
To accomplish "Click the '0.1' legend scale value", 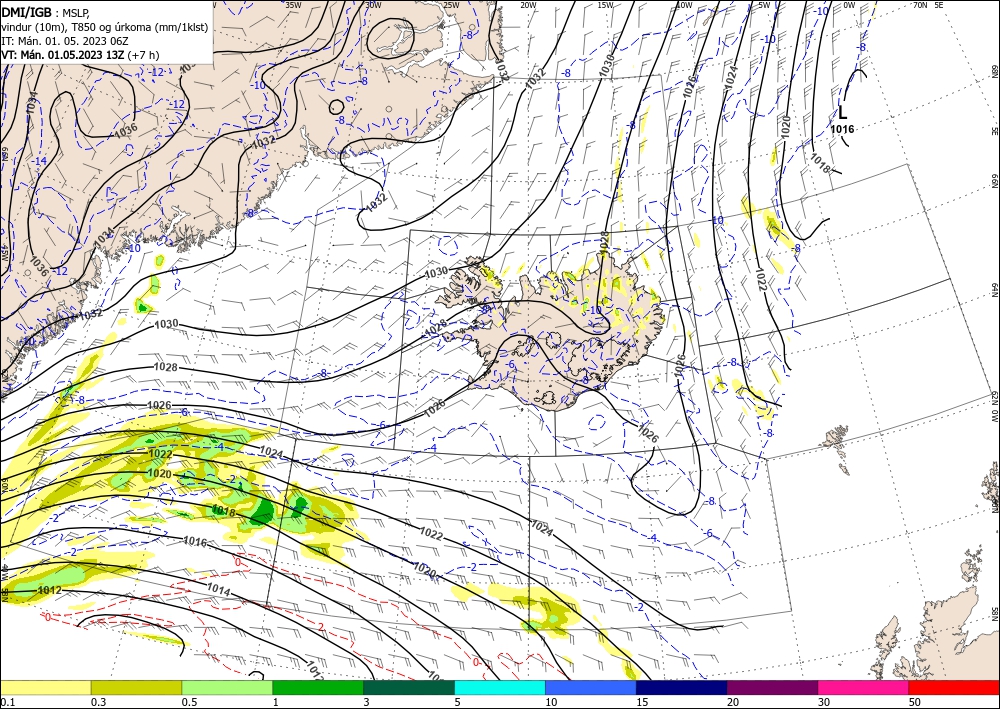I will [x=6, y=702].
